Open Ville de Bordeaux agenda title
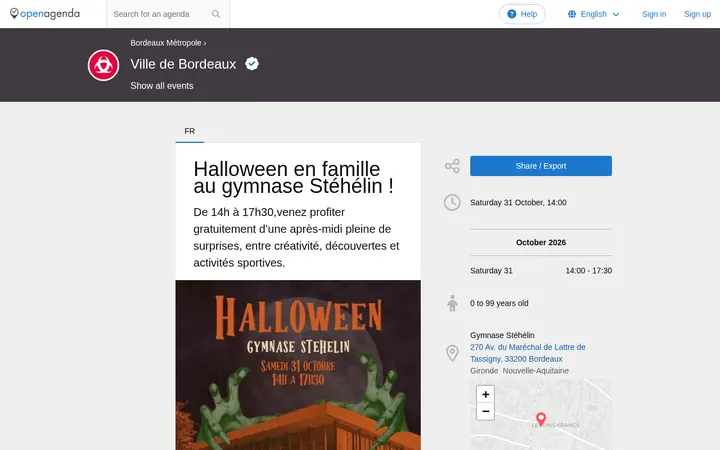 (x=183, y=64)
